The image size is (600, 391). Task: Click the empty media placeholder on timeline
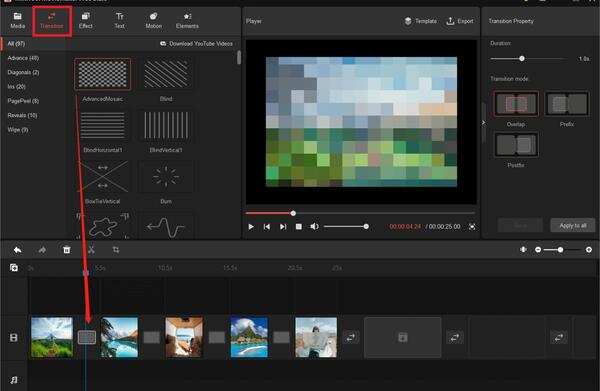tap(403, 337)
